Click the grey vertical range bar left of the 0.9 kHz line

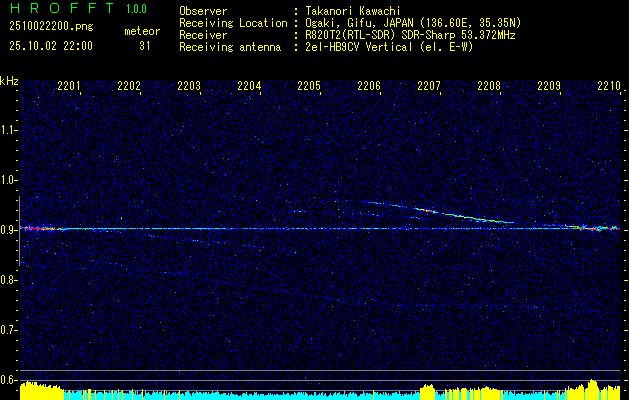pyautogui.click(x=19, y=231)
